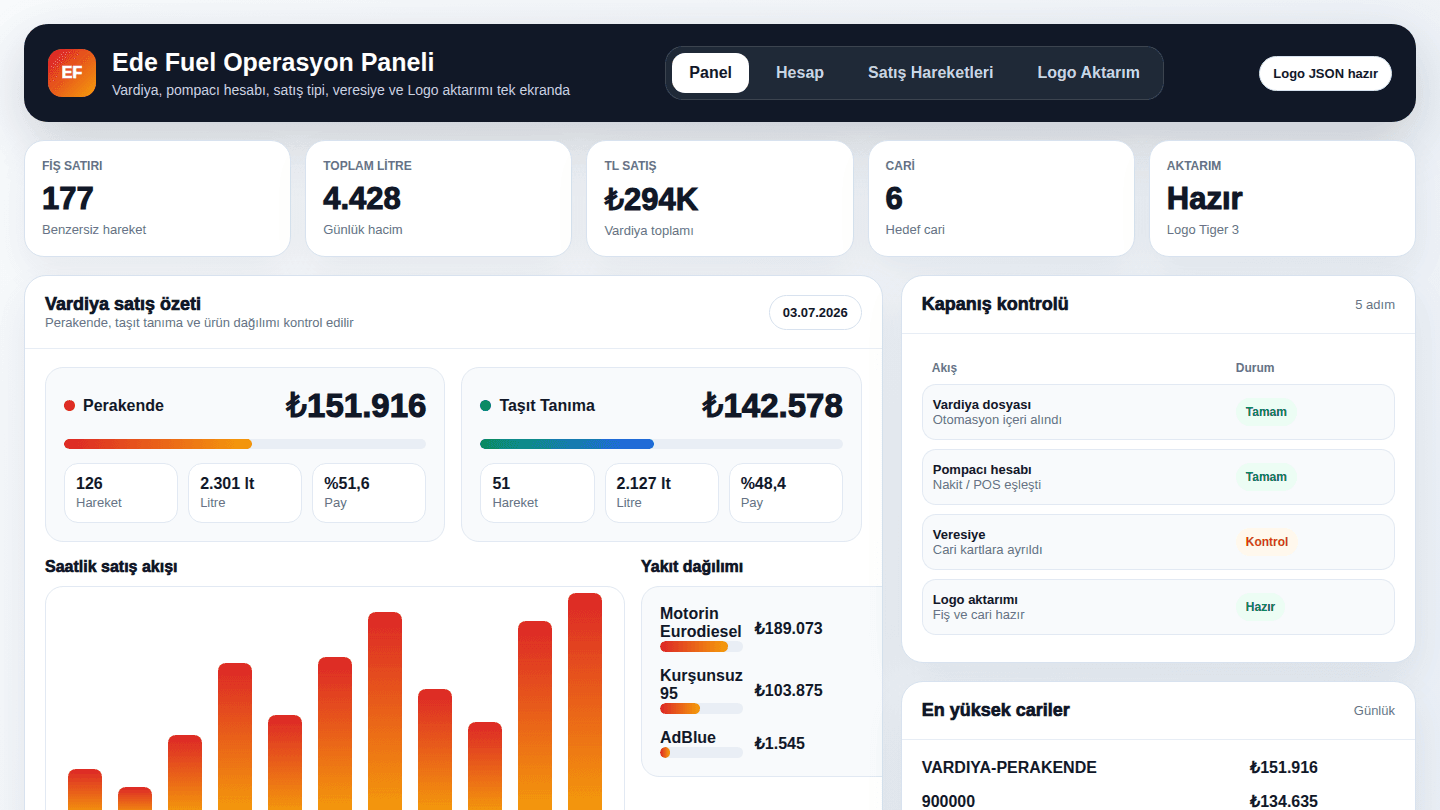
Task: Go to the Panel tab
Action: pyautogui.click(x=710, y=73)
